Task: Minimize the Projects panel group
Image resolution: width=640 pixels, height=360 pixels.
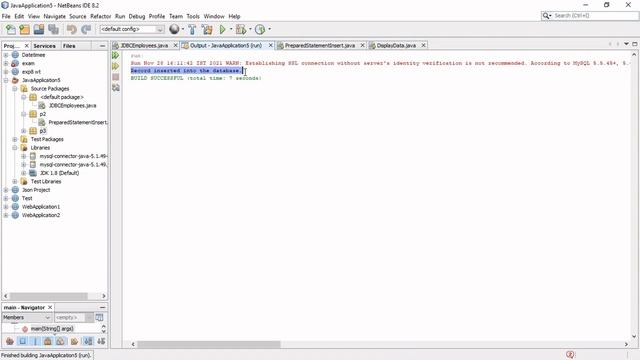Action: [x=102, y=46]
